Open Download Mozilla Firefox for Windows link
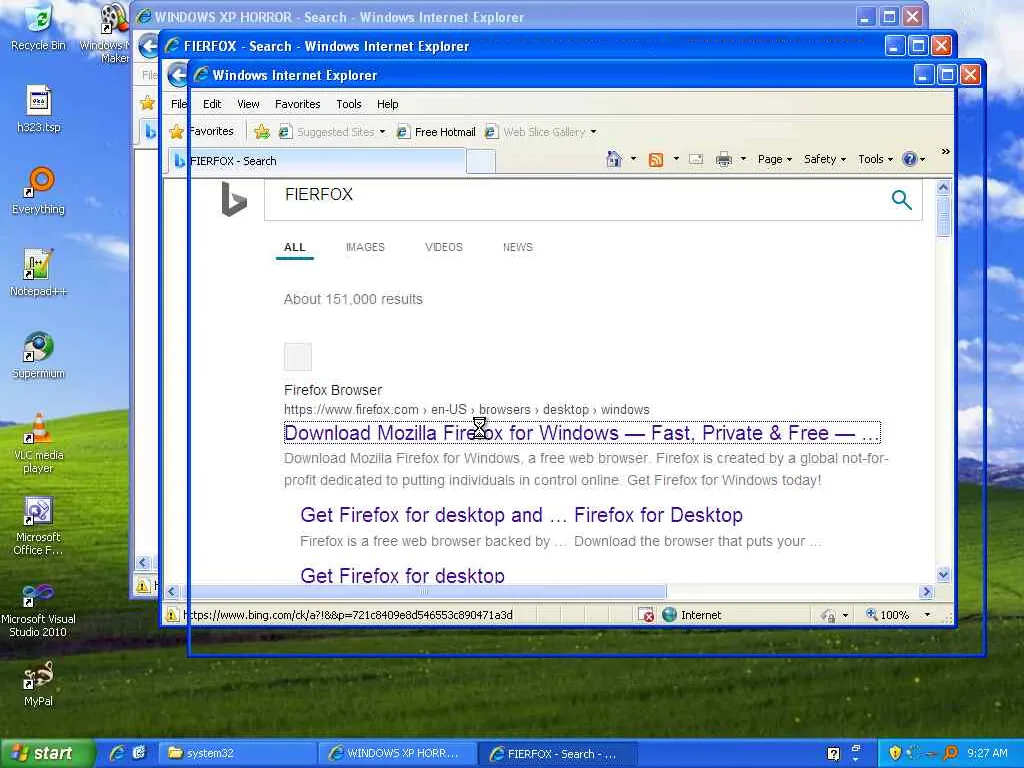1024x768 pixels. point(582,432)
